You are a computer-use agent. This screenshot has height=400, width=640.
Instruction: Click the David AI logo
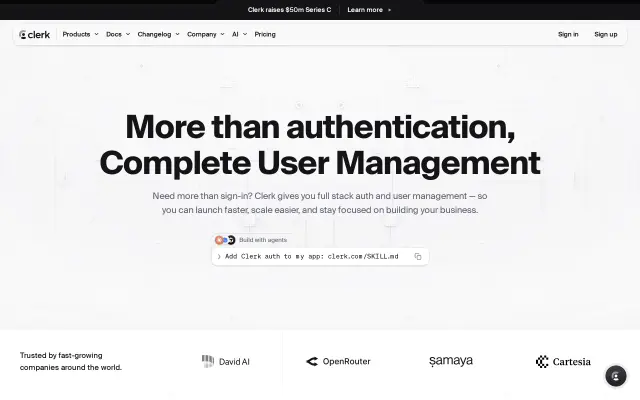226,362
